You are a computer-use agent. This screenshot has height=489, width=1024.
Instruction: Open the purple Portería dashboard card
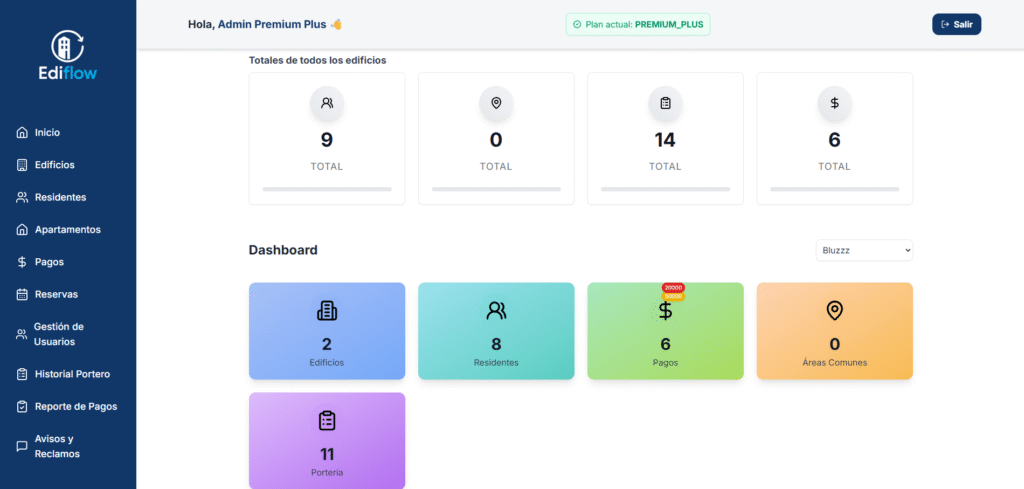327,440
